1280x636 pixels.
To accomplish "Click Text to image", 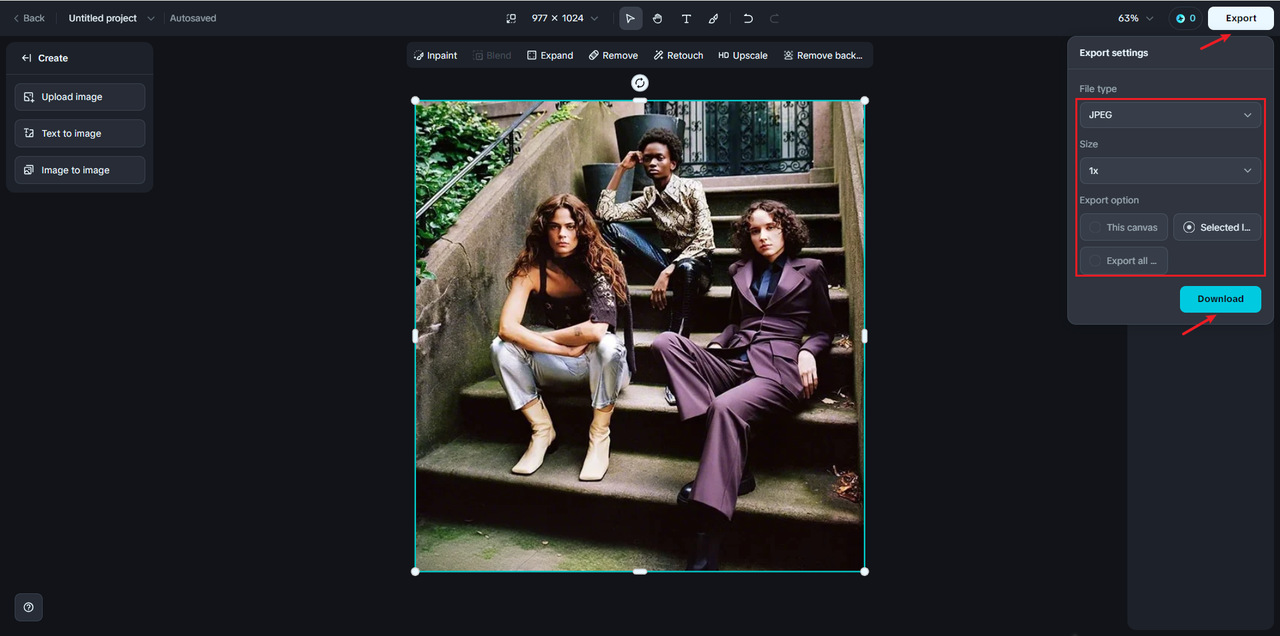I will [80, 133].
